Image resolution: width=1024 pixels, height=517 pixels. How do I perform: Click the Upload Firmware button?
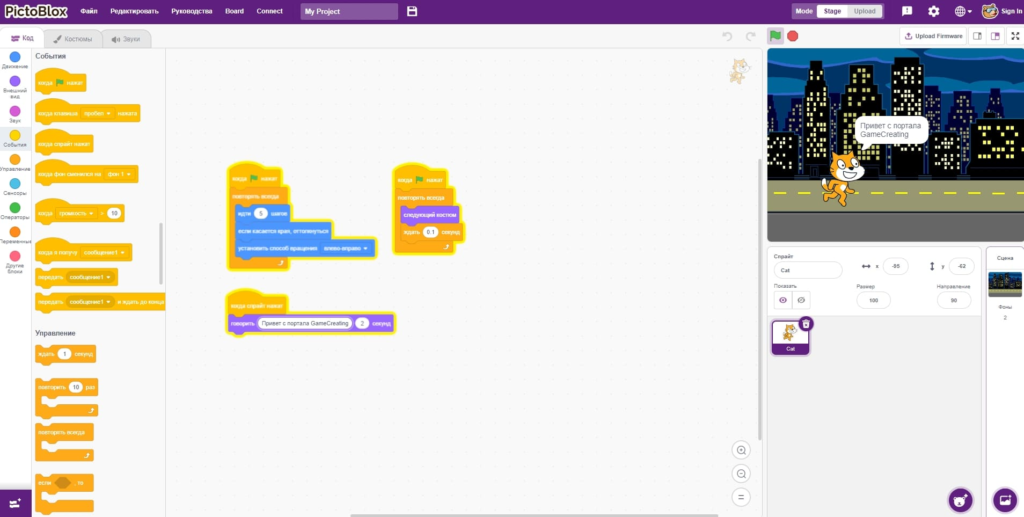click(x=933, y=36)
